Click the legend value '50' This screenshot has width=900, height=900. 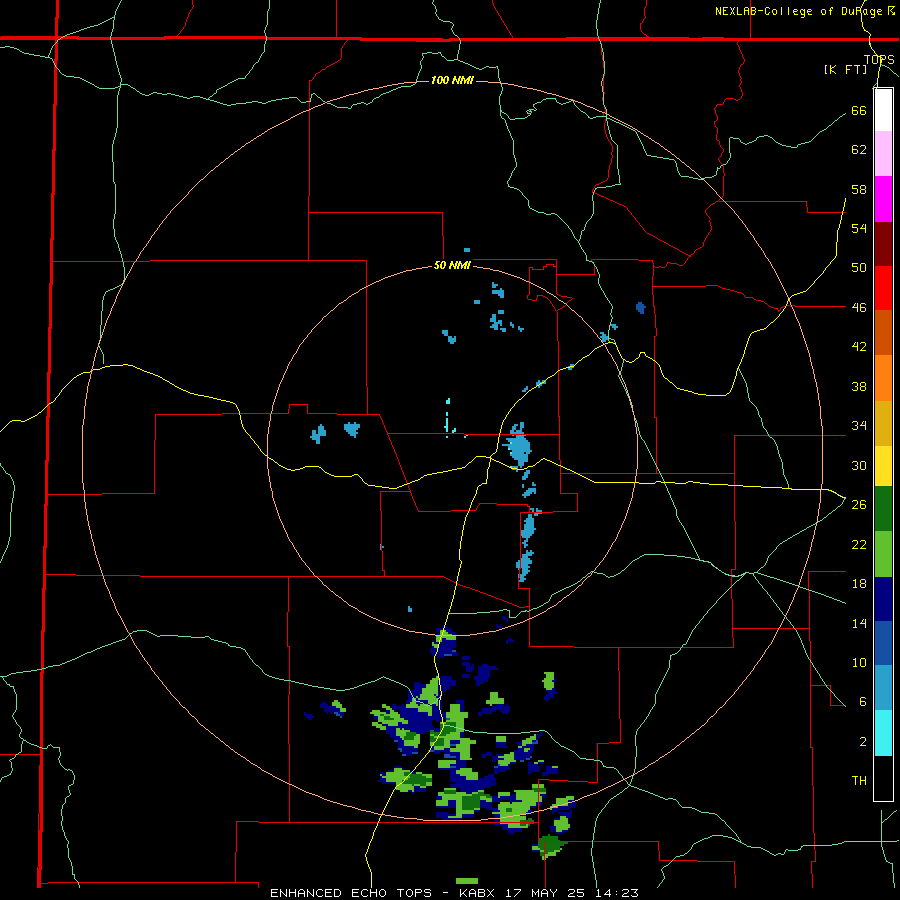coord(859,267)
